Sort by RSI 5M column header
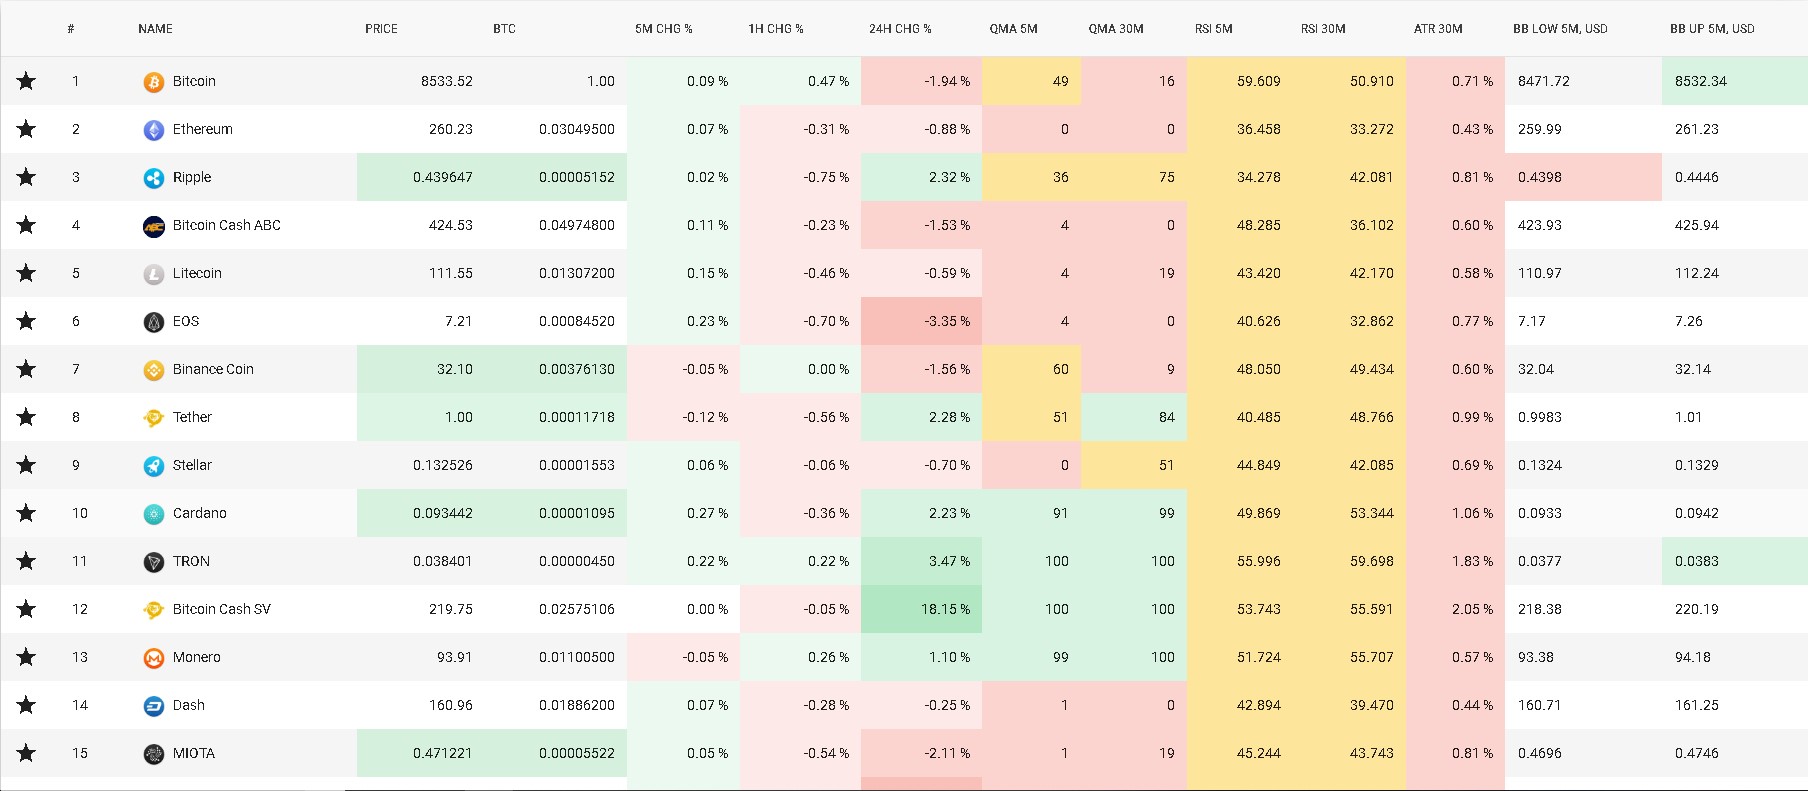The width and height of the screenshot is (1808, 791). (x=1213, y=29)
